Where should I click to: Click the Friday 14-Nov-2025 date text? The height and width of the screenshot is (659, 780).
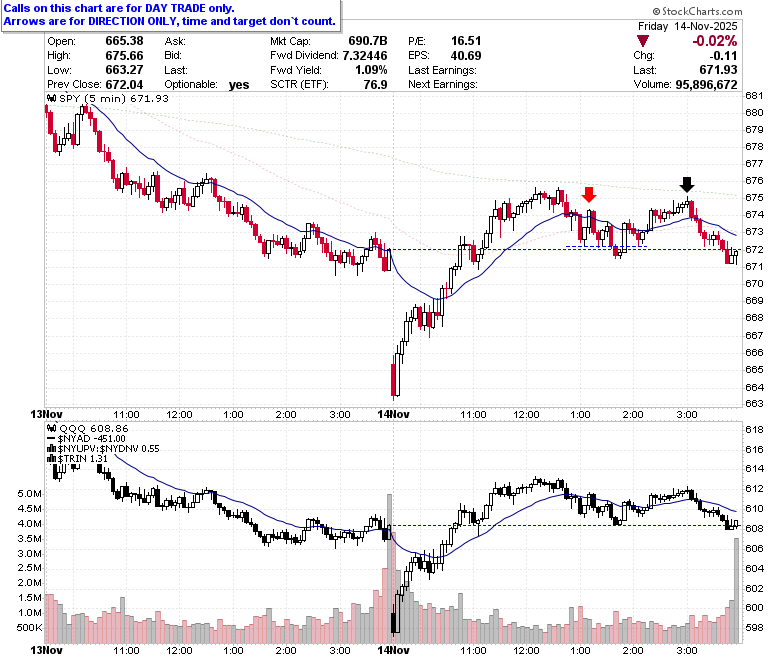point(687,26)
